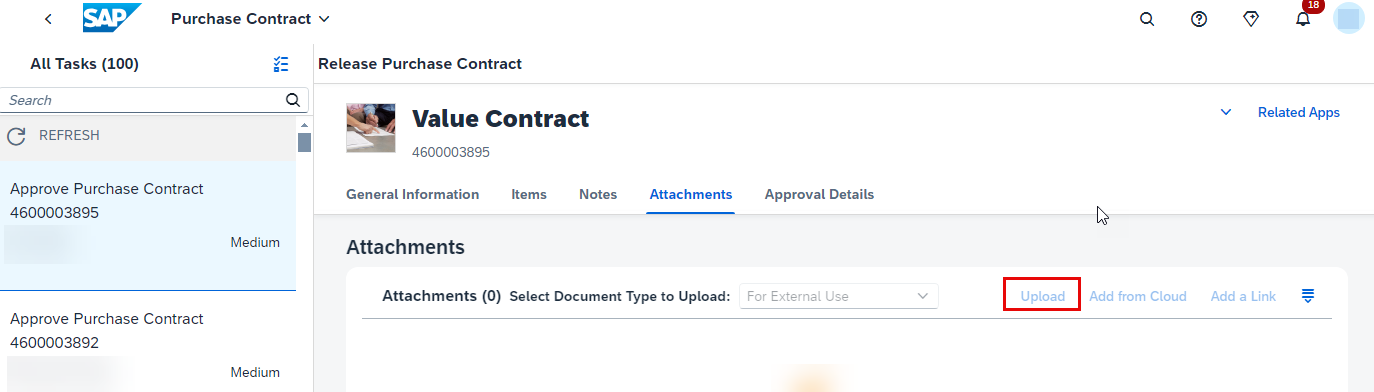Click the diamond icon in header
Screen dimensions: 1374x392
click(1251, 19)
